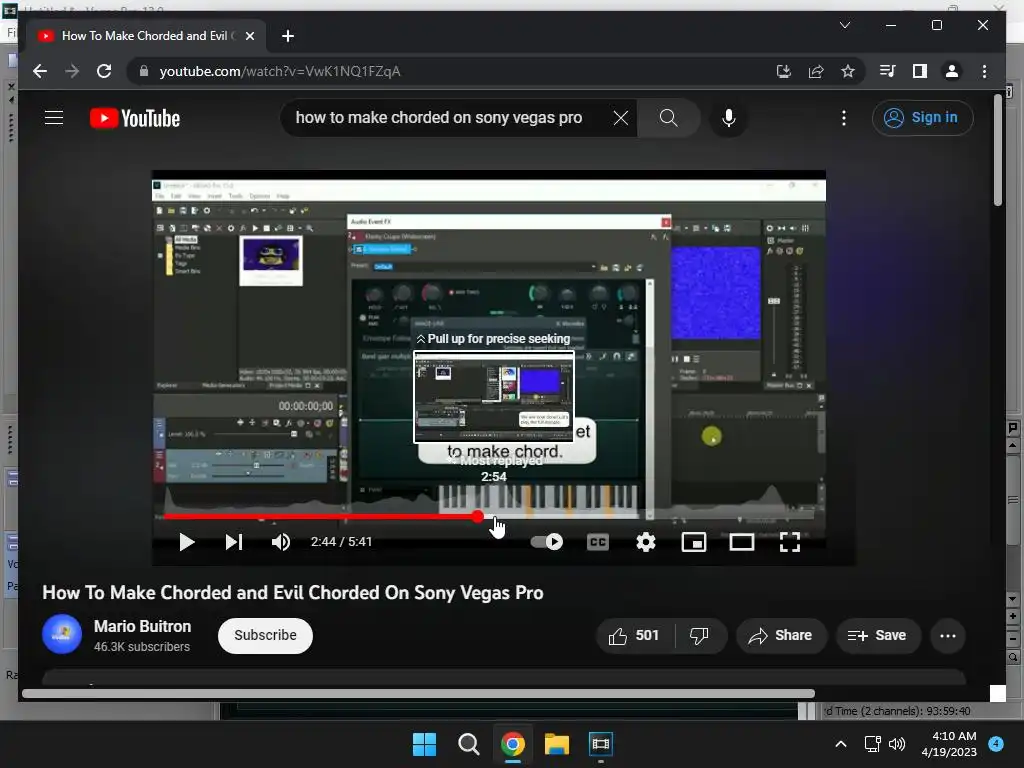Open notifications badge in taskbar
Image resolution: width=1024 pixels, height=768 pixels.
click(x=996, y=743)
